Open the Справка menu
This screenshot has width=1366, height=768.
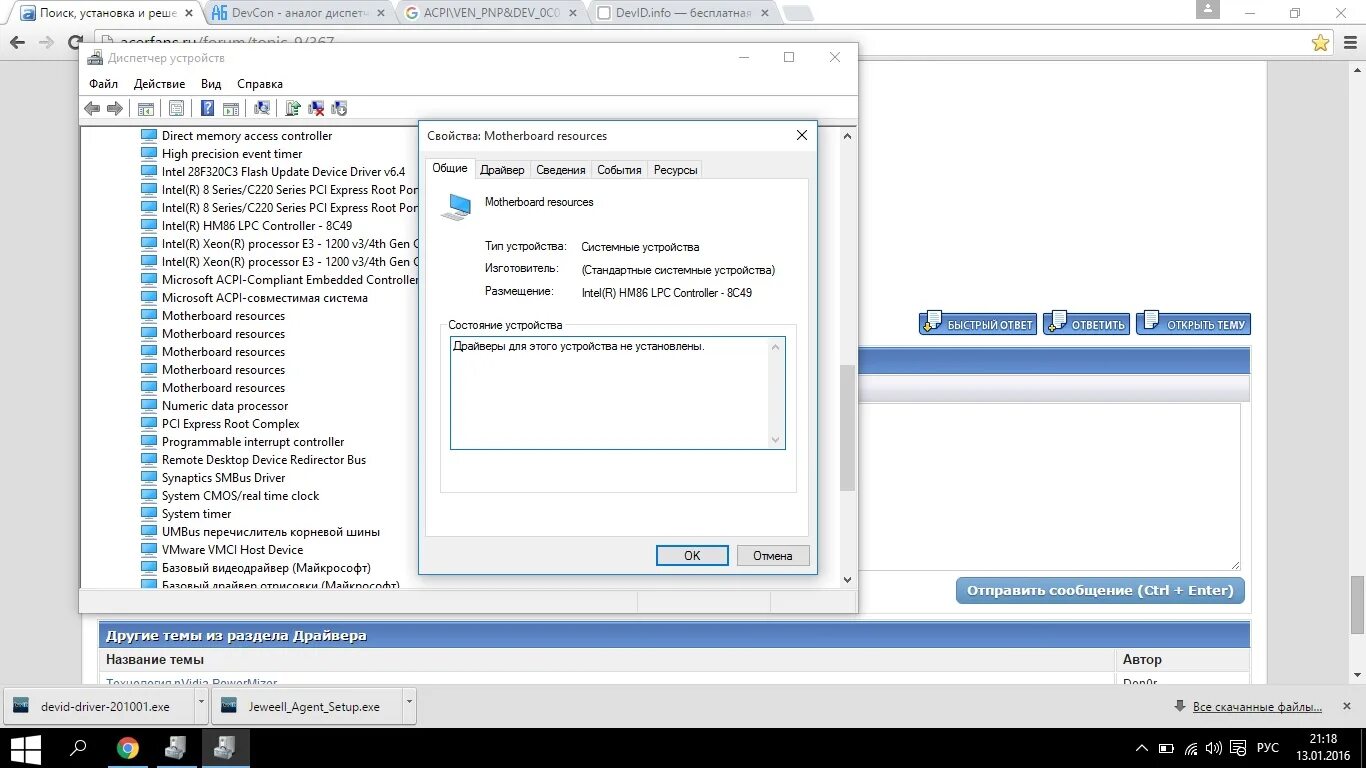pyautogui.click(x=260, y=84)
